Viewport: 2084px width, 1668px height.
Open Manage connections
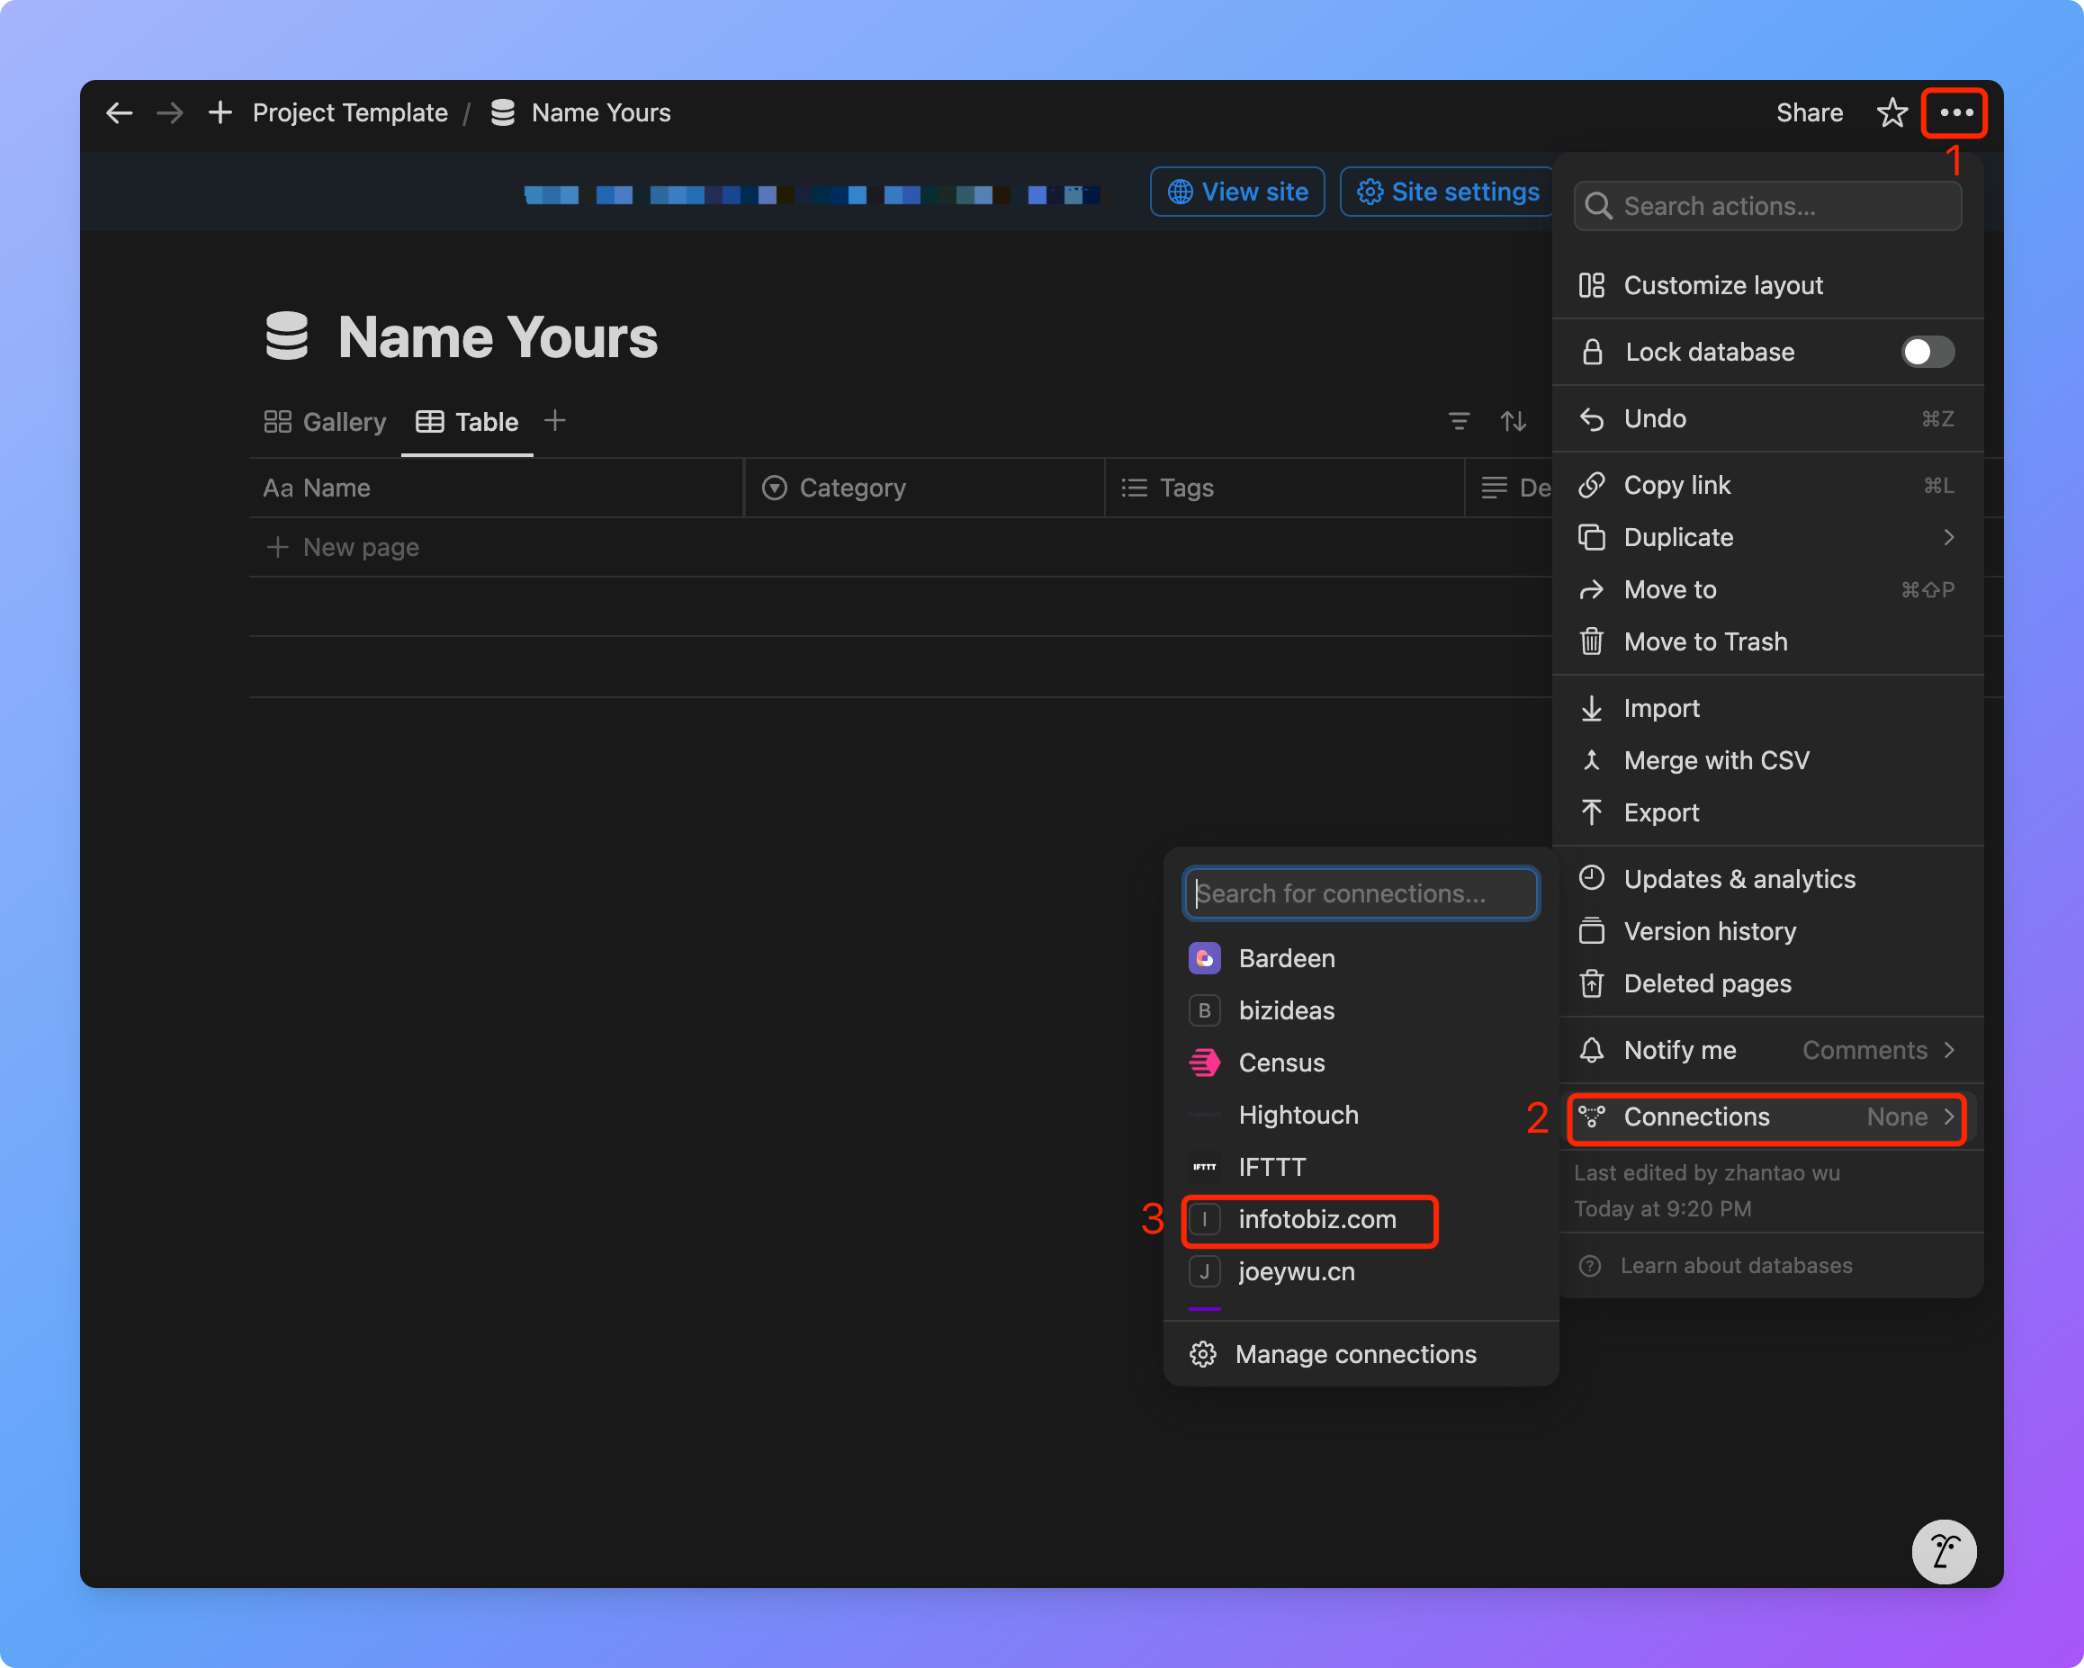tap(1356, 1354)
